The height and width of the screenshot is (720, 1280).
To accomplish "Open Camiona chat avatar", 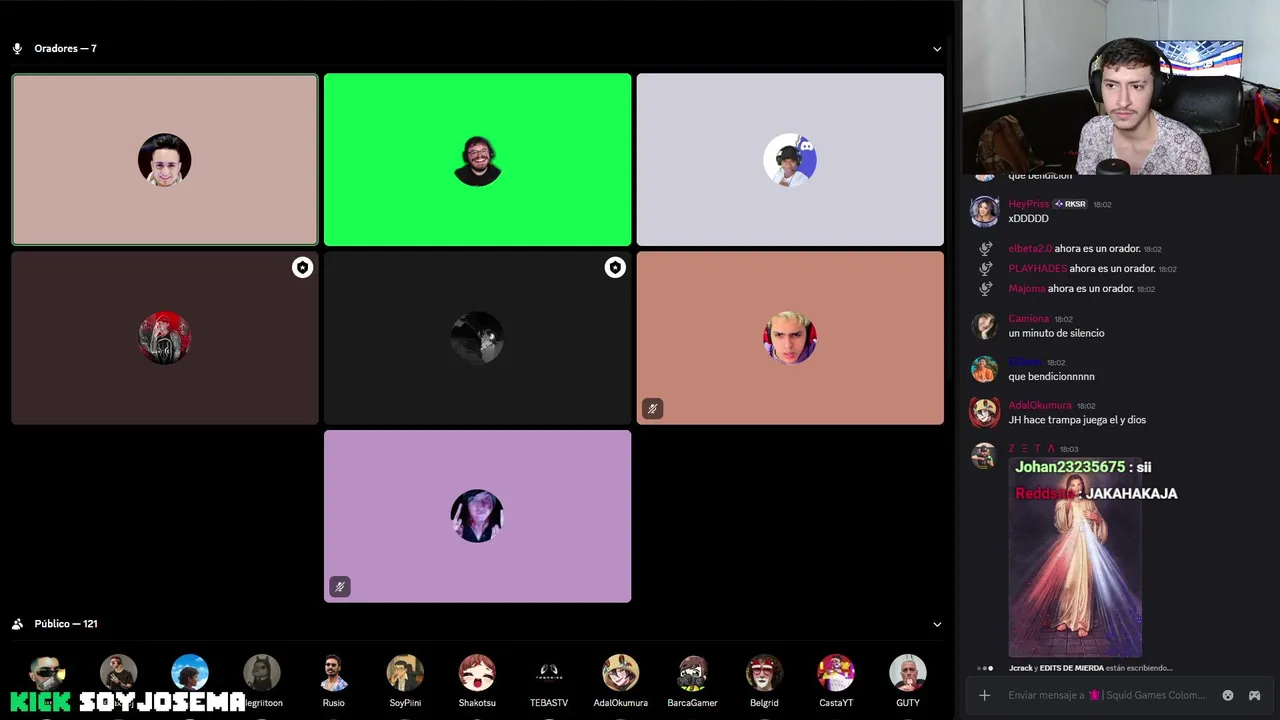I will (984, 326).
